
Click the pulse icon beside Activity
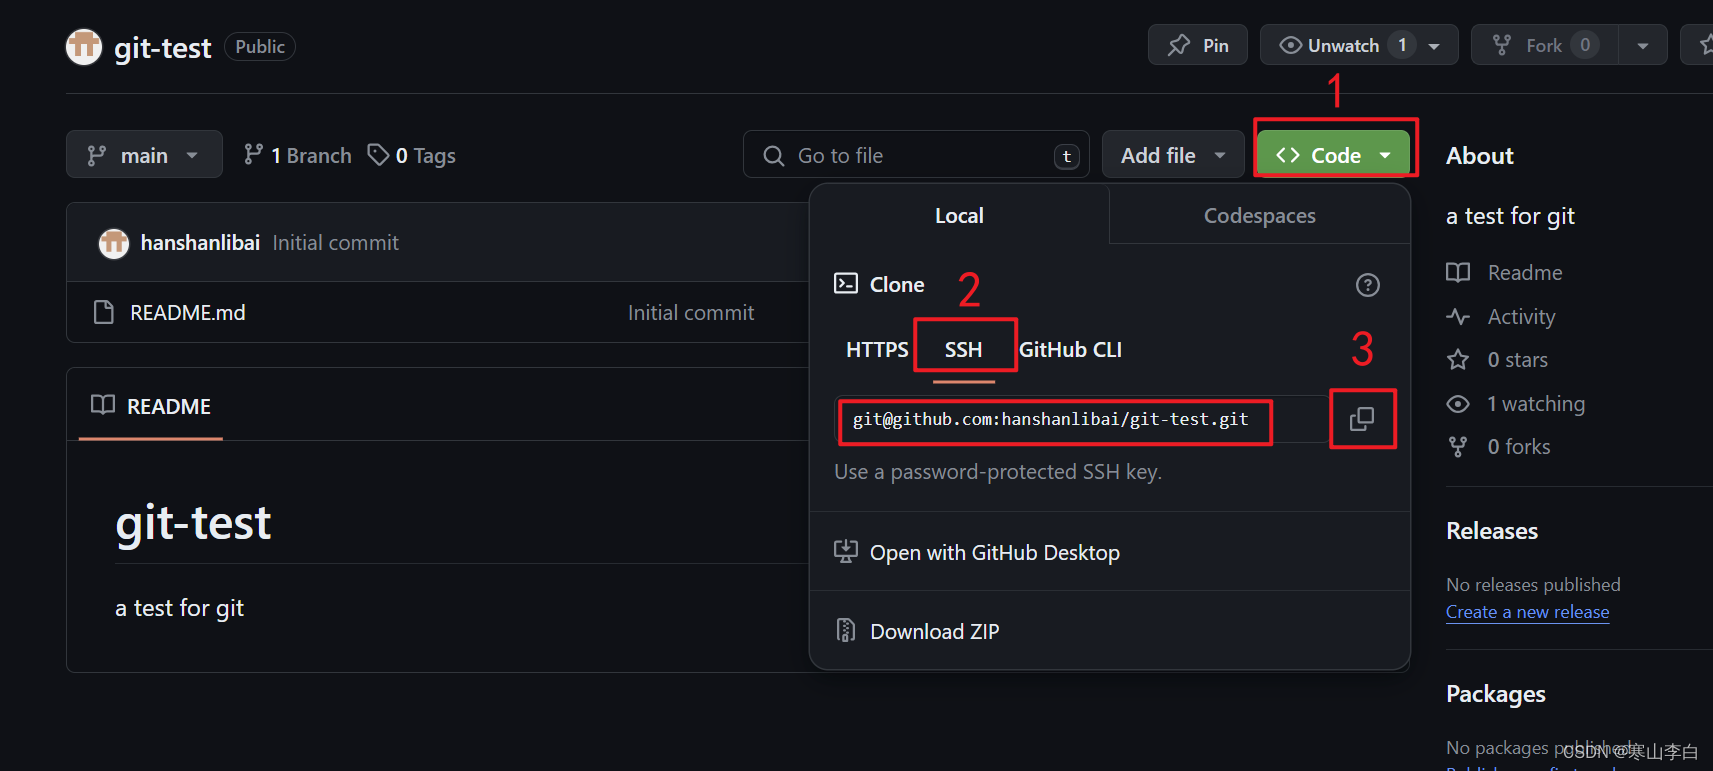click(1458, 316)
